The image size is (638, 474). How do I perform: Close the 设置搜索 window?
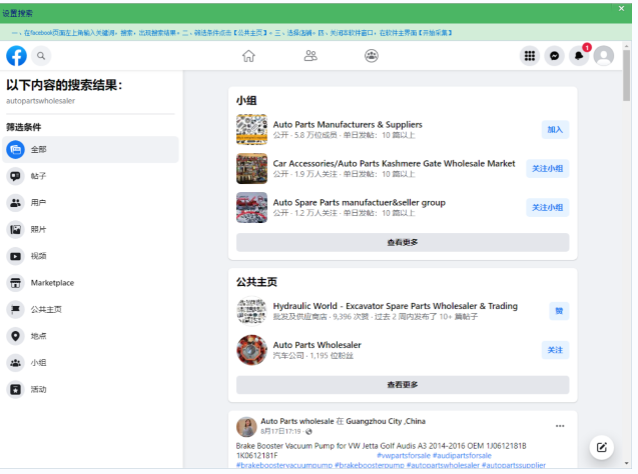pos(621,9)
